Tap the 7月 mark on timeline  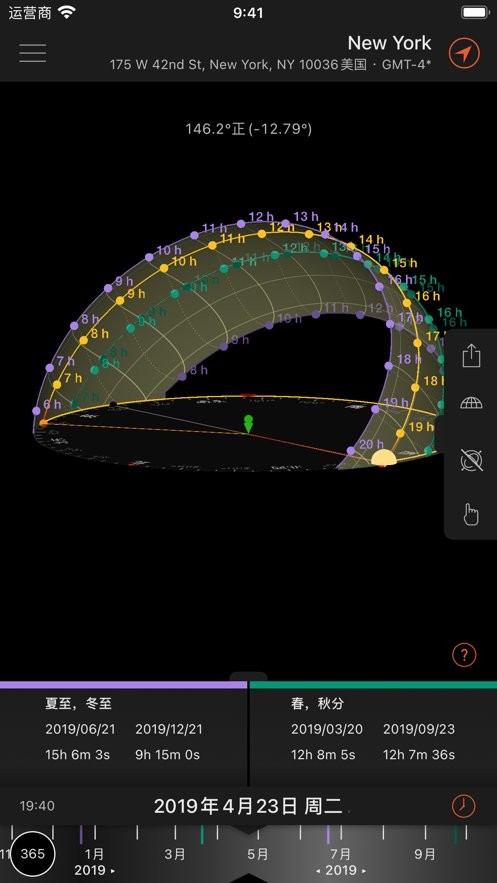(x=339, y=854)
